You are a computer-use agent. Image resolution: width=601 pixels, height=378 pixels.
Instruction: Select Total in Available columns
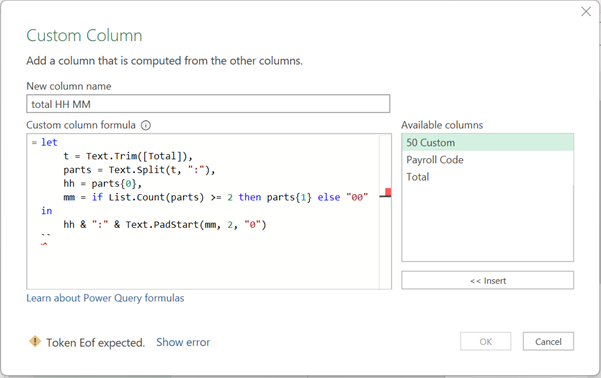tap(488, 177)
